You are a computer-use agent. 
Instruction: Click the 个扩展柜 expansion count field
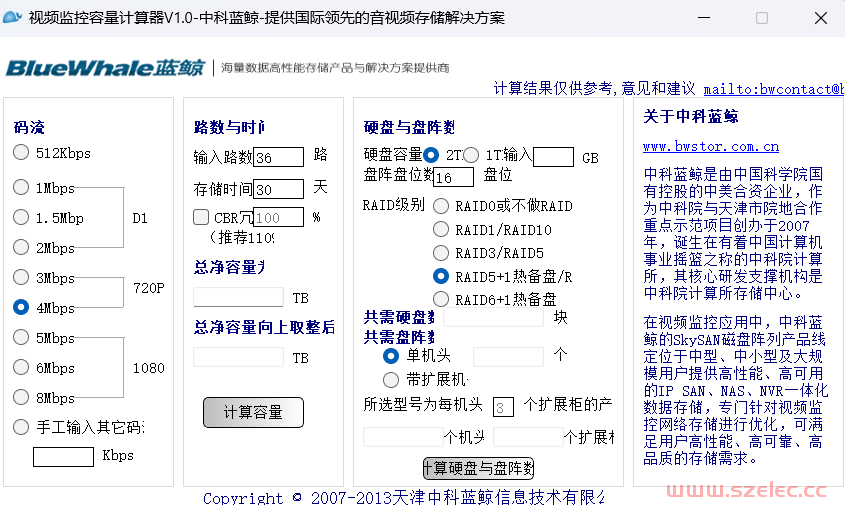click(528, 437)
